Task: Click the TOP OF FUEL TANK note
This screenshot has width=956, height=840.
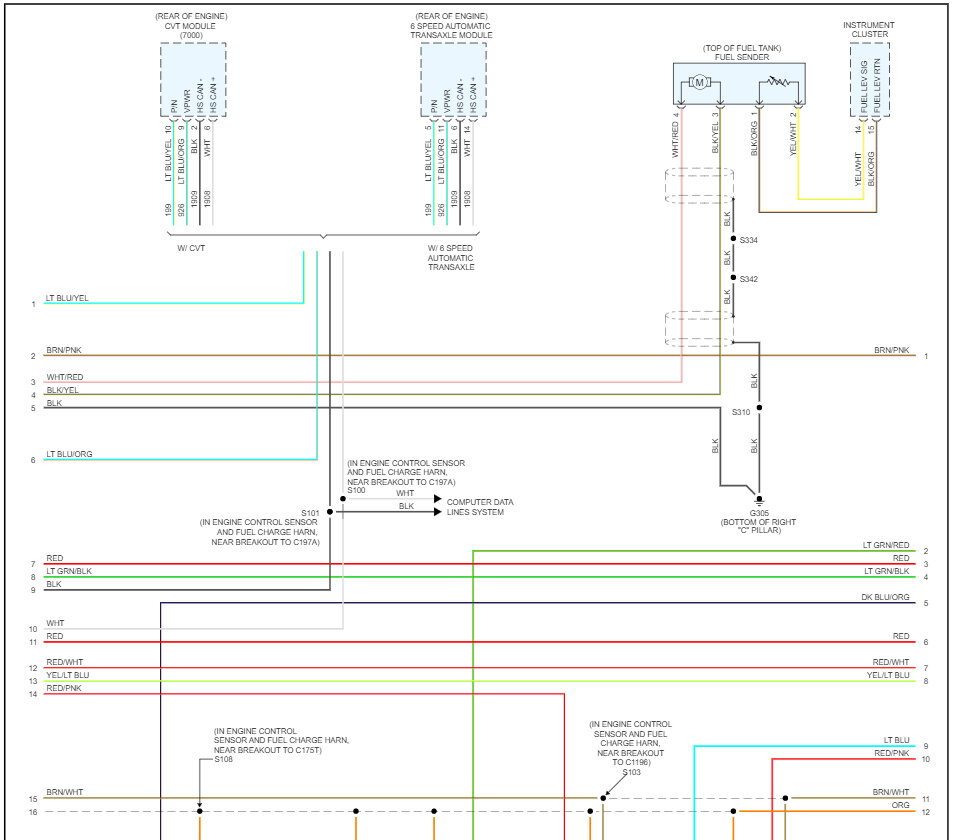Action: [x=742, y=48]
